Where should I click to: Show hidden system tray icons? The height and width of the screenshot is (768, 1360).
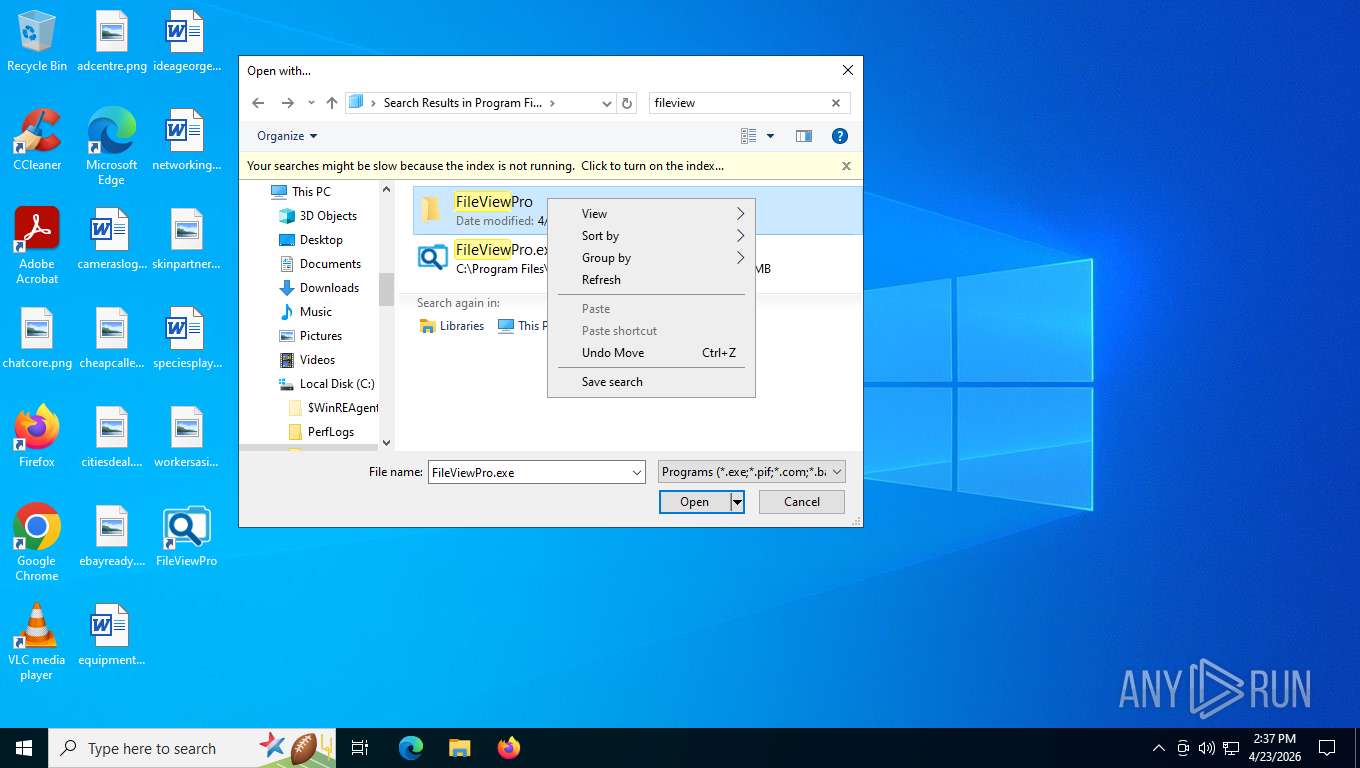tap(1159, 748)
